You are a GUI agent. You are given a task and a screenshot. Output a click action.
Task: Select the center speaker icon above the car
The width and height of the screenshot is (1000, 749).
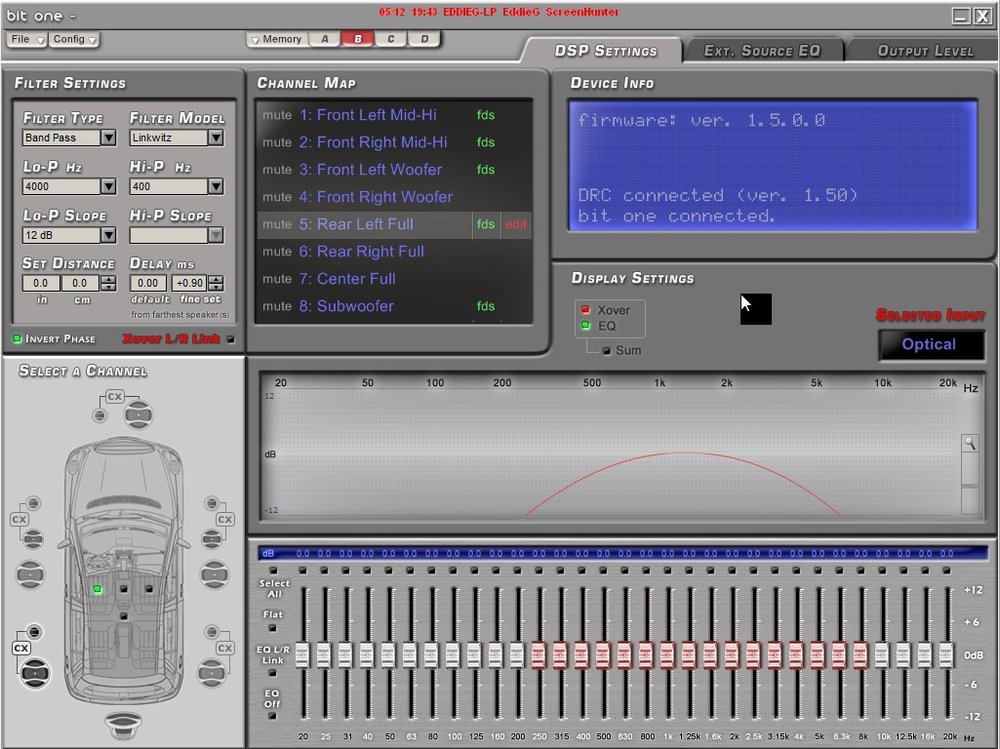pyautogui.click(x=138, y=415)
